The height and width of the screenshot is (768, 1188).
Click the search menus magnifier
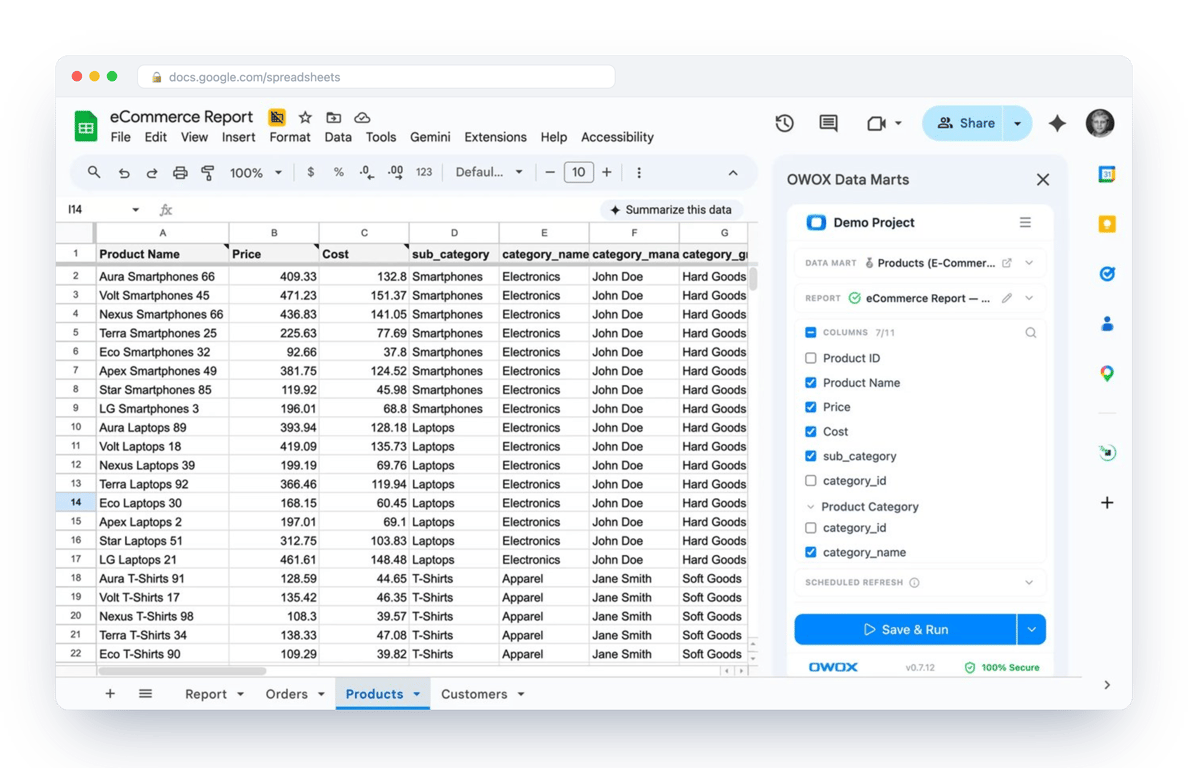(93, 172)
